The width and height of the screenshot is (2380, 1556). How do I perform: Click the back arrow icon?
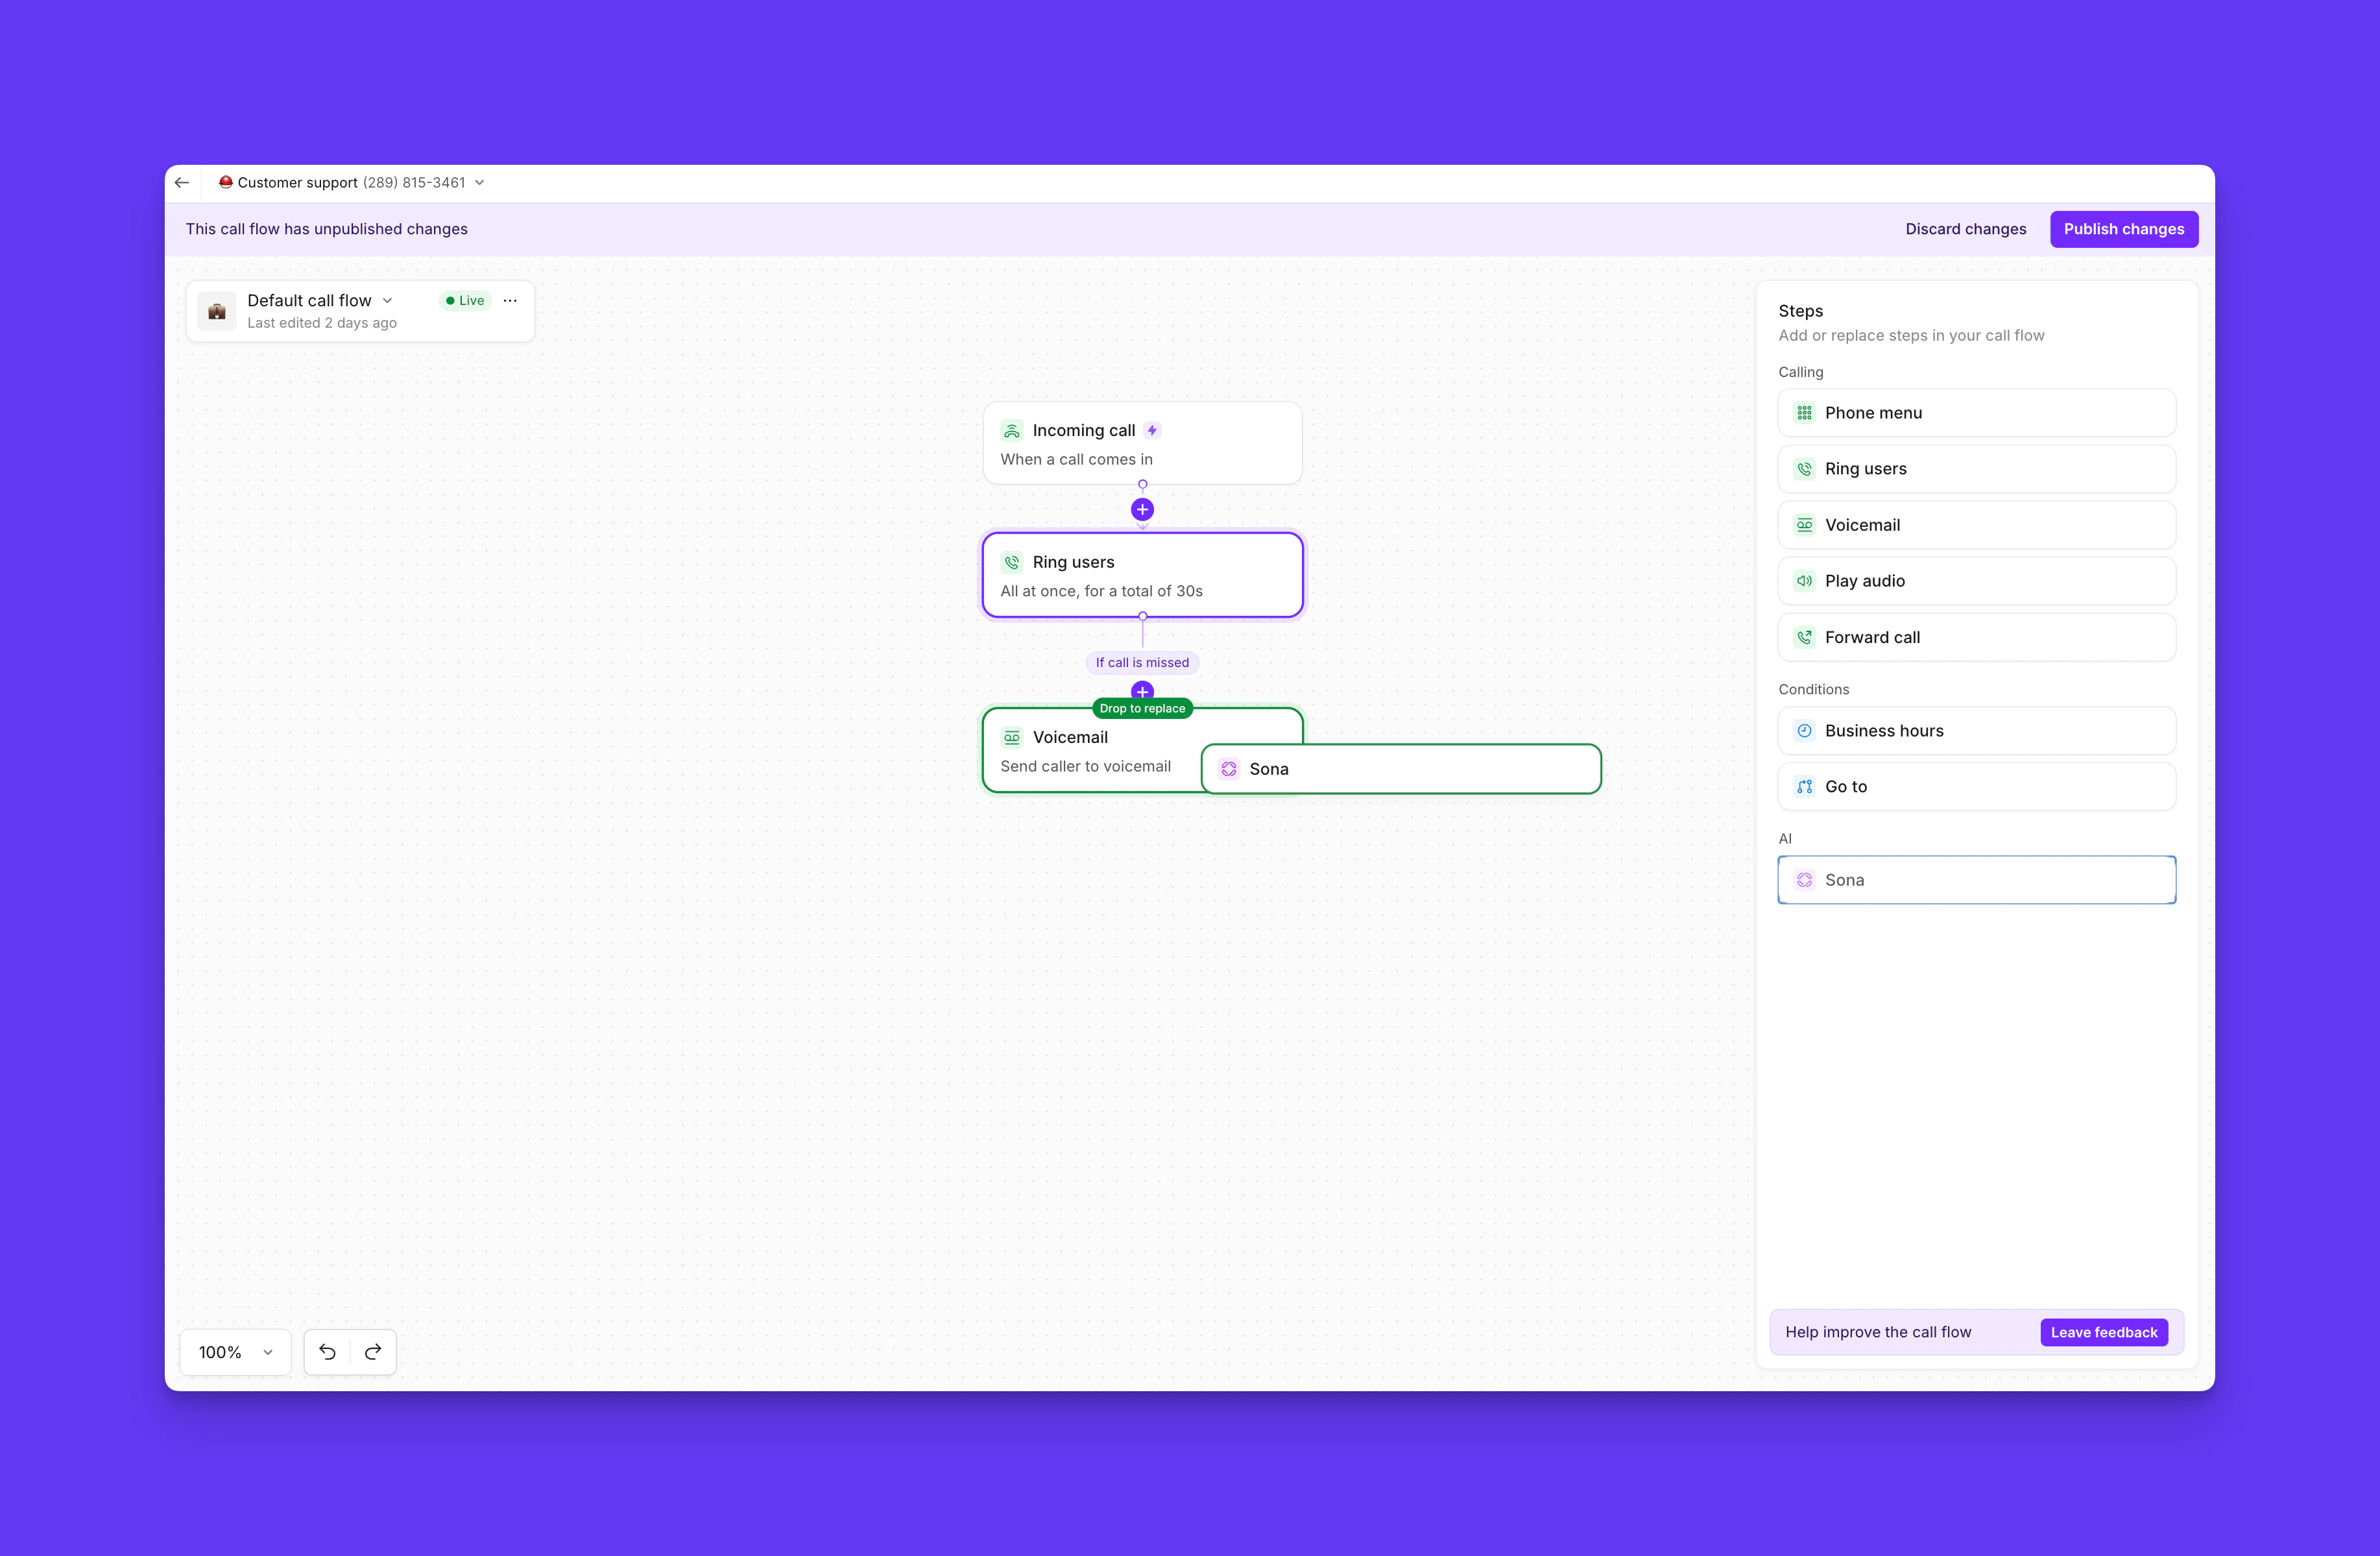182,182
